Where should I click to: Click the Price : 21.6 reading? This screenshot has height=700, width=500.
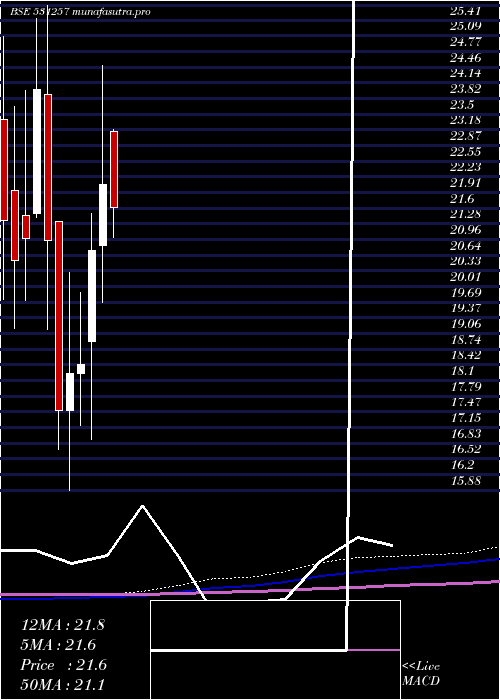coord(63,665)
